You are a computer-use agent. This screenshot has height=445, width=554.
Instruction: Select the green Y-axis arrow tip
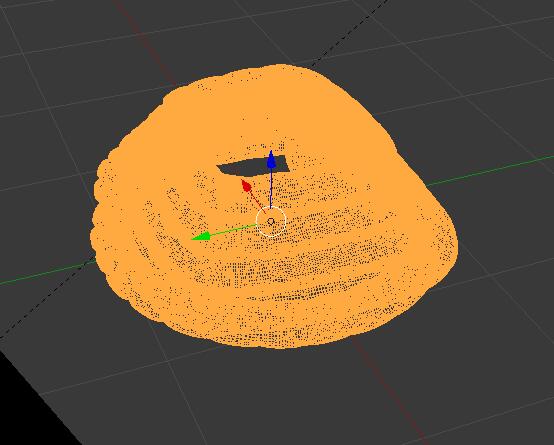tap(201, 236)
